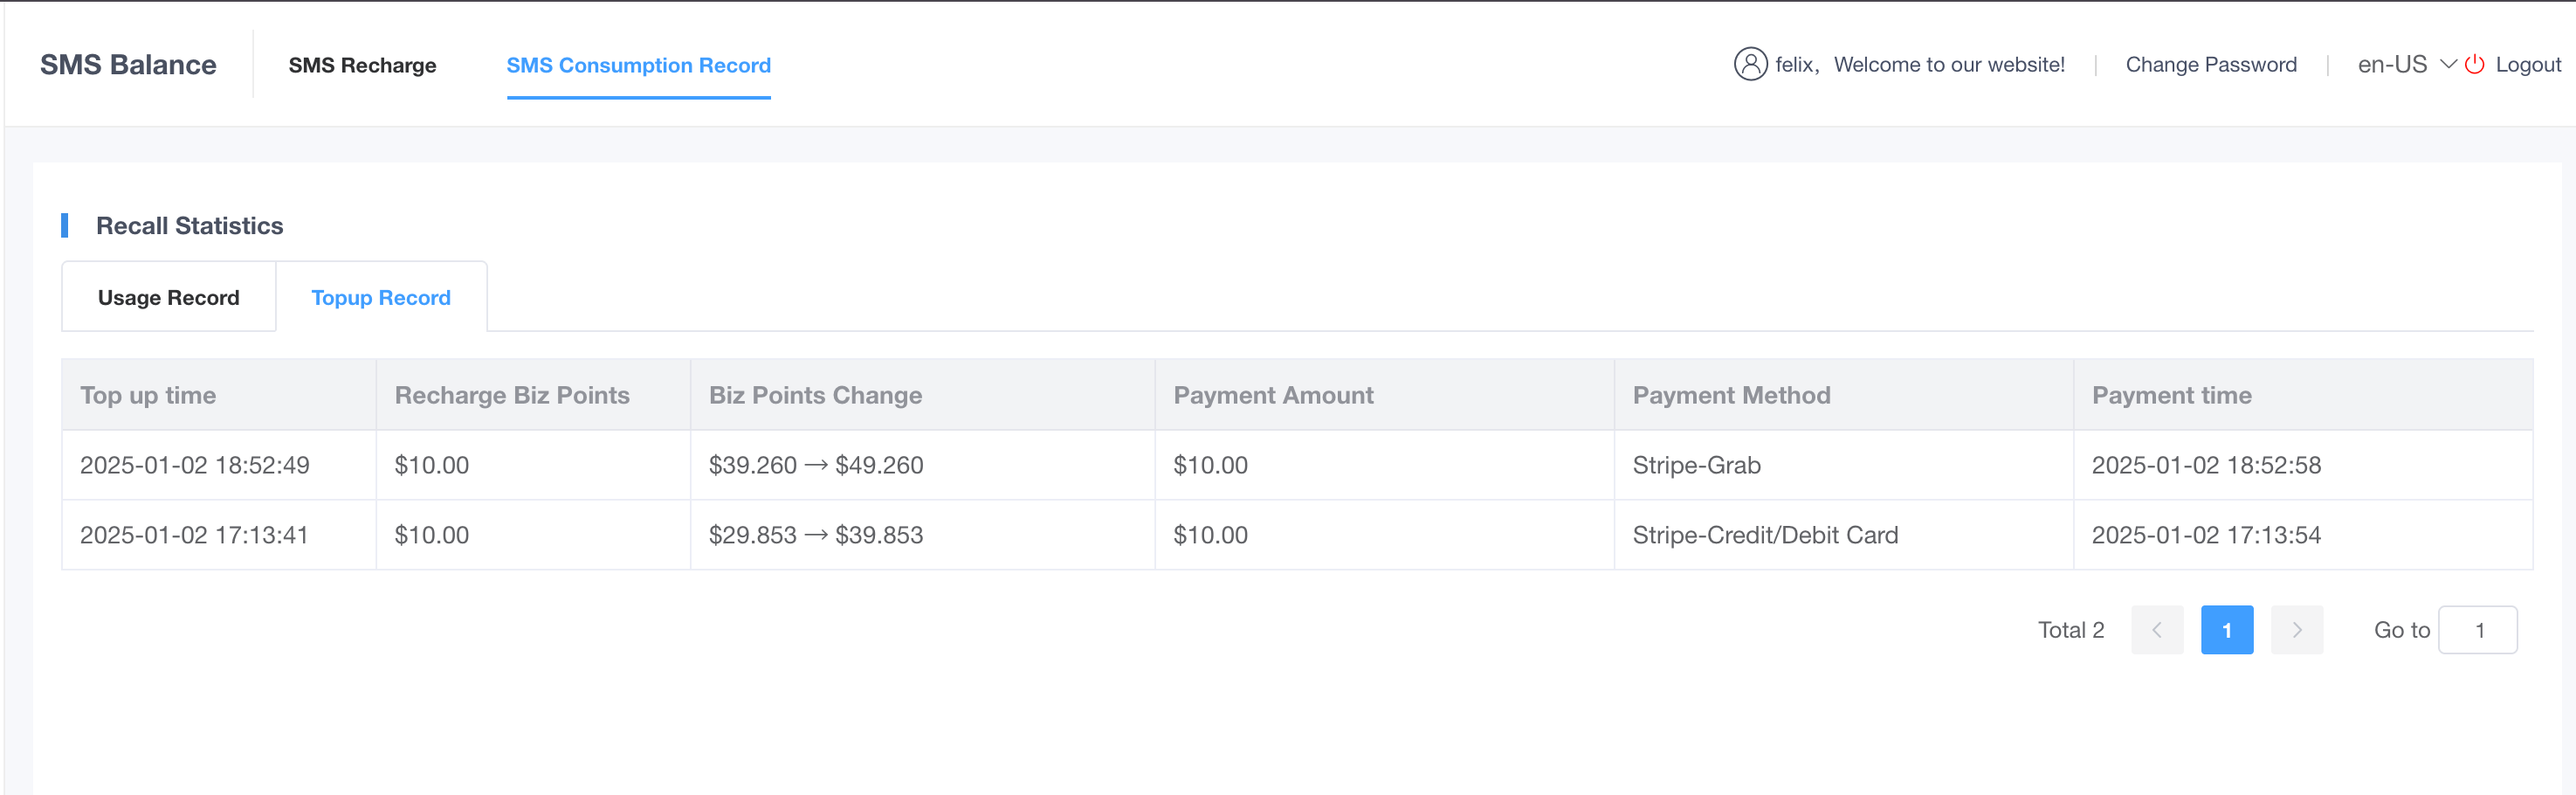Select SMS Consumption Record tab
The width and height of the screenshot is (2576, 795).
click(638, 65)
